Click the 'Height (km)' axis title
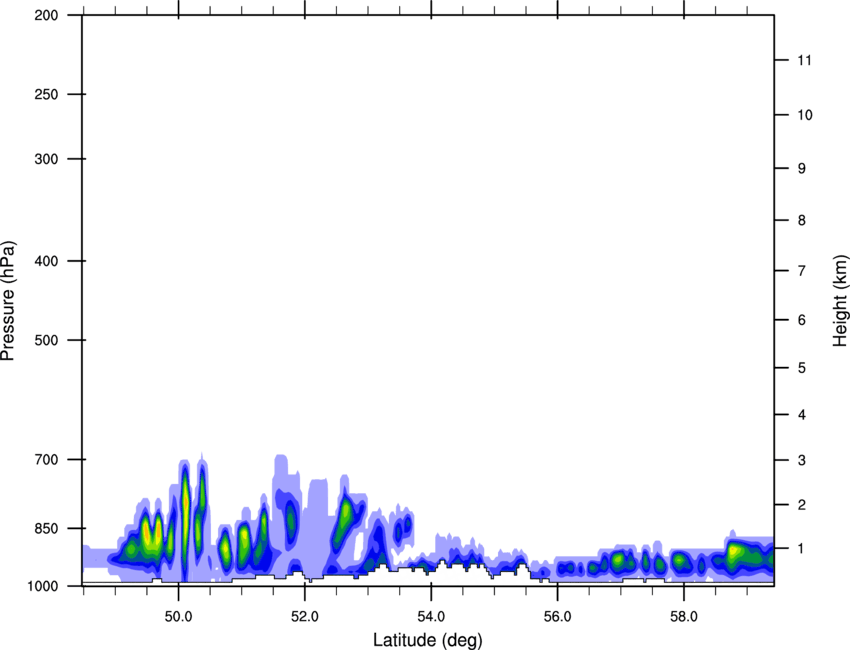 pyautogui.click(x=840, y=300)
